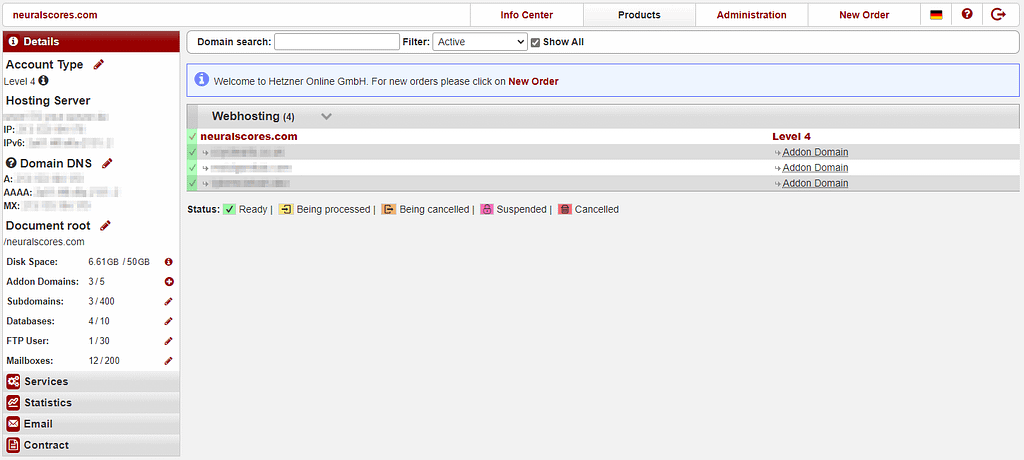Open the Filter dropdown set to Active

click(x=479, y=42)
